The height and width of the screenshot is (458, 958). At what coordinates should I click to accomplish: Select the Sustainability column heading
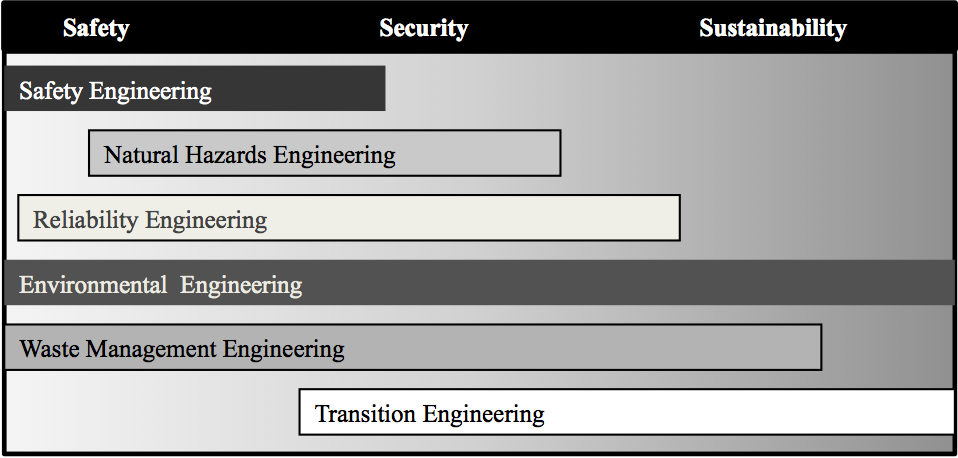coord(772,29)
